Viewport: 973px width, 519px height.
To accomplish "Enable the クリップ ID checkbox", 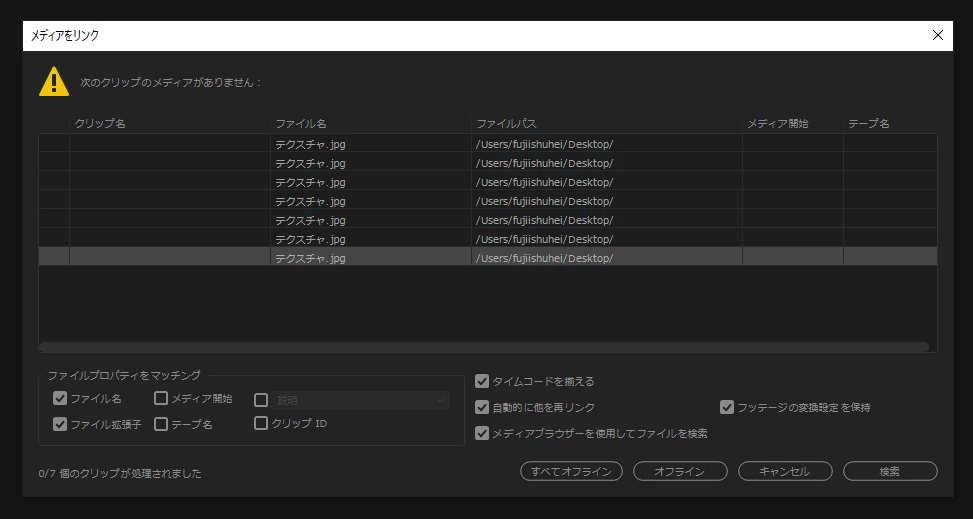I will [261, 423].
